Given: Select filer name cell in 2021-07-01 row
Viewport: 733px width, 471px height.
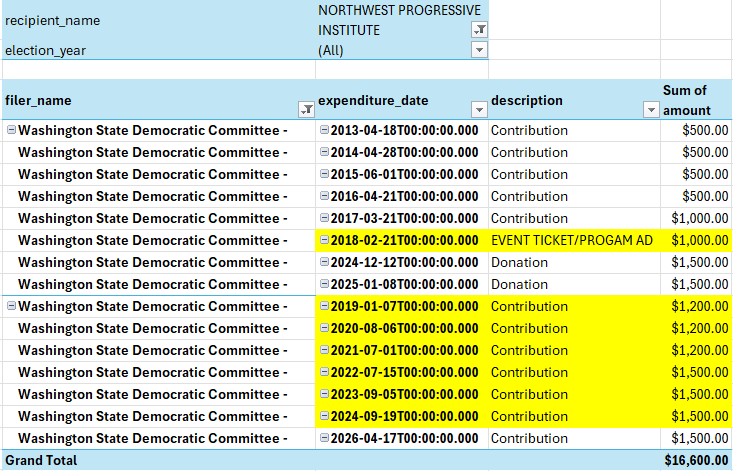Looking at the screenshot, I should [159, 350].
